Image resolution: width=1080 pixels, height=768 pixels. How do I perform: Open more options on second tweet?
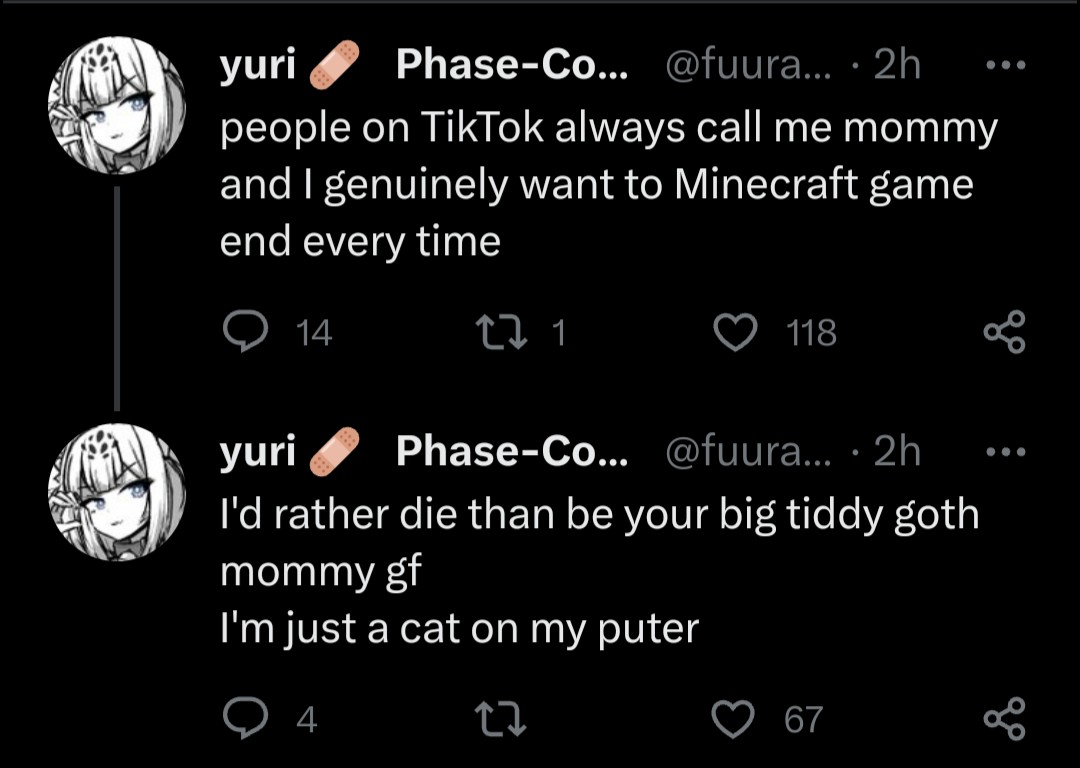[1005, 452]
